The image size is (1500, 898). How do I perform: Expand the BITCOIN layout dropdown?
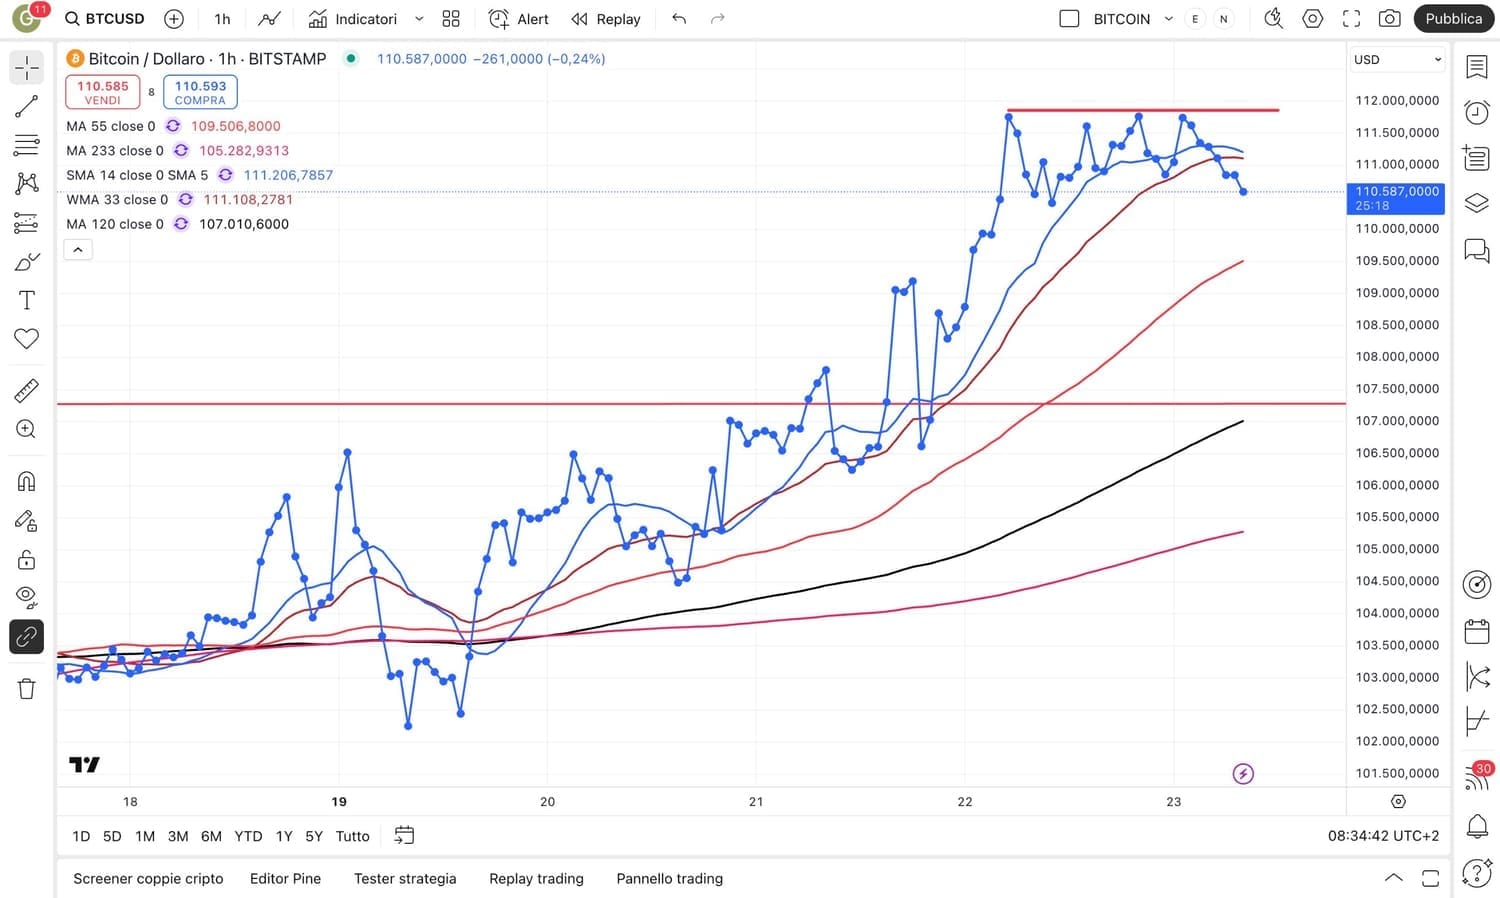click(1168, 19)
